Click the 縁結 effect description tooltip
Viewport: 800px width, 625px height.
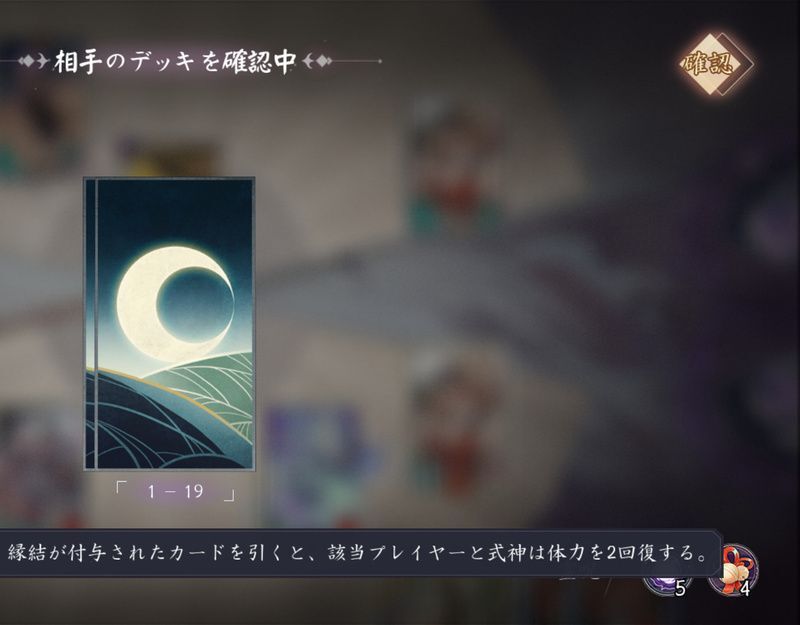pyautogui.click(x=360, y=553)
